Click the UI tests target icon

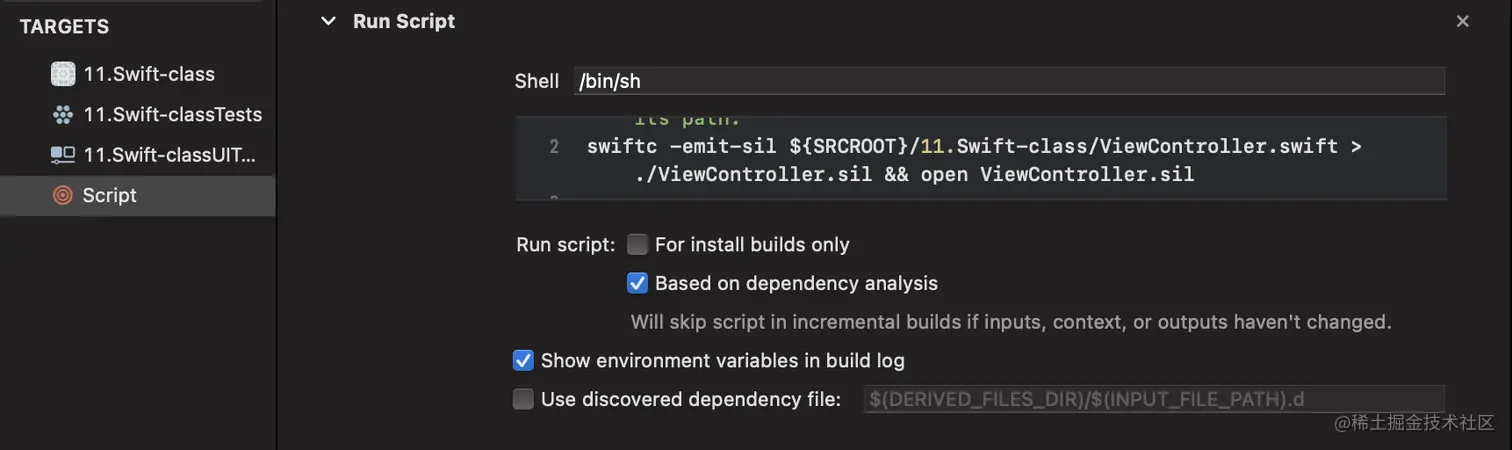tap(63, 155)
